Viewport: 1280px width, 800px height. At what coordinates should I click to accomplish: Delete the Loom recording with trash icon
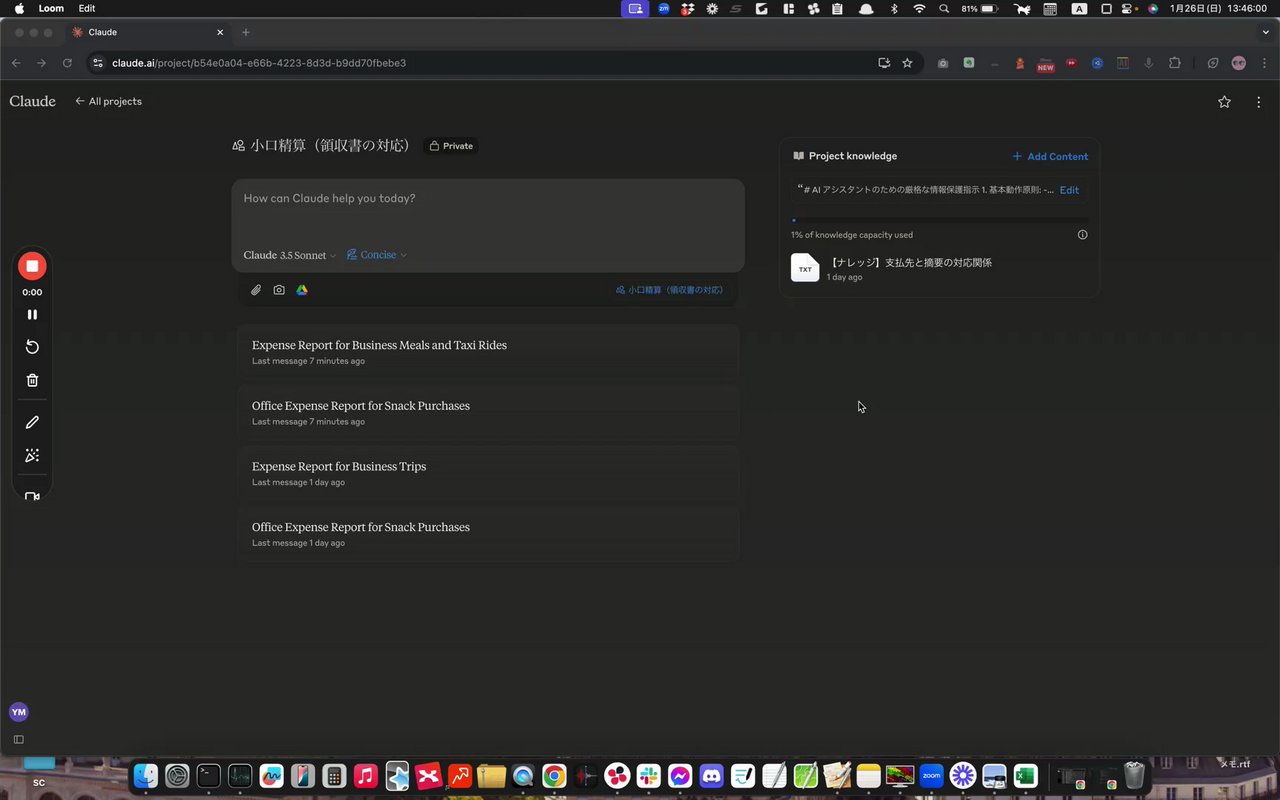[x=32, y=380]
